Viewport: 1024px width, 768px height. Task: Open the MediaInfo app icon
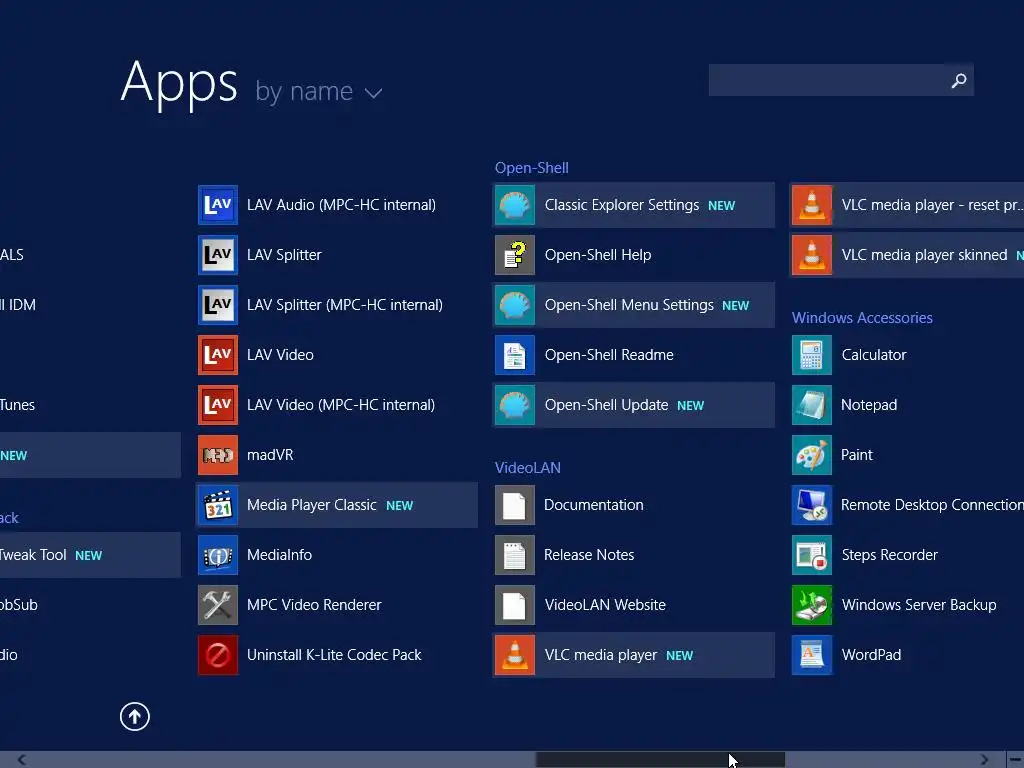click(217, 555)
